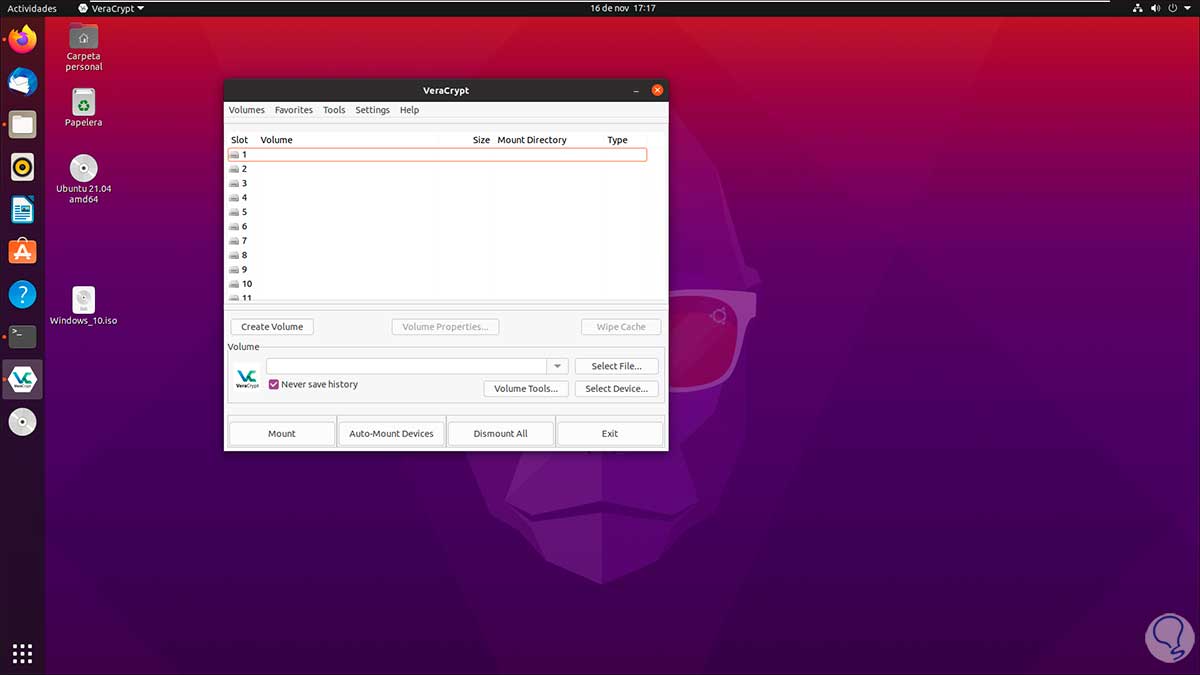Click the drive icon beside slot 1
Image resolution: width=1200 pixels, height=675 pixels.
pyautogui.click(x=233, y=154)
